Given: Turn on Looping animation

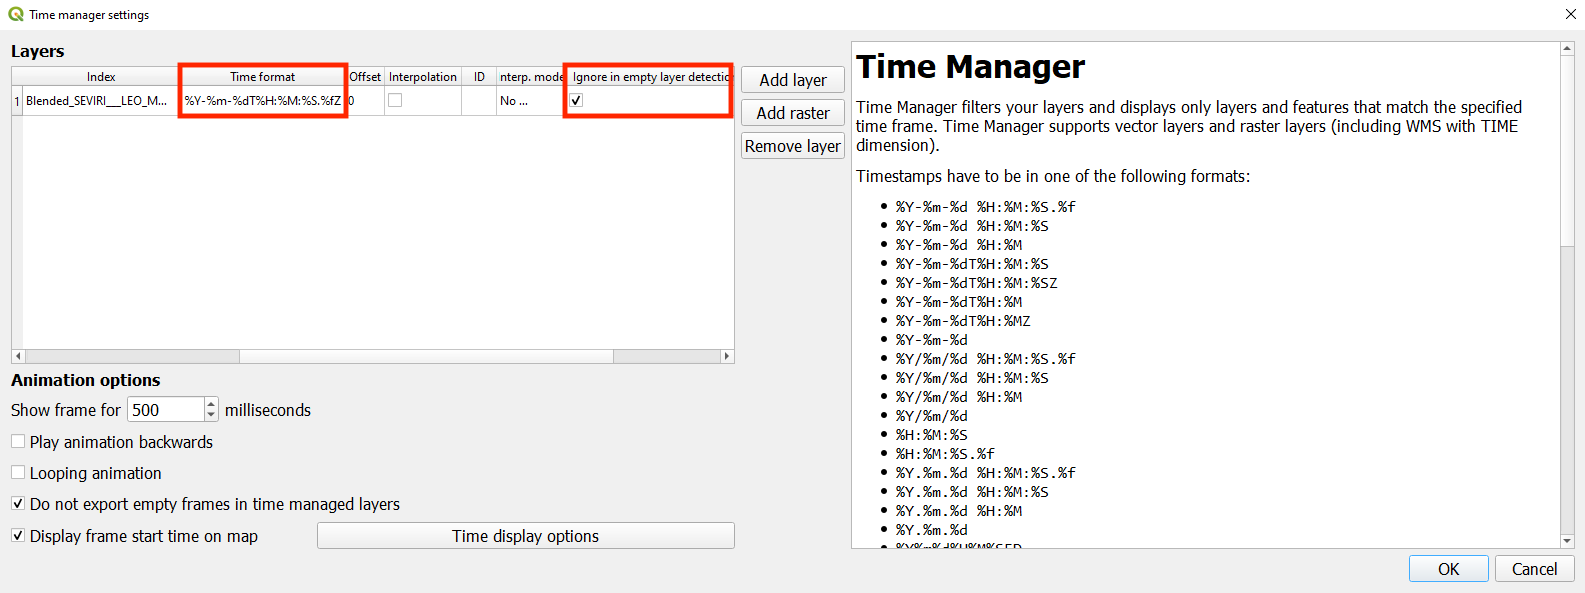Looking at the screenshot, I should coord(18,472).
